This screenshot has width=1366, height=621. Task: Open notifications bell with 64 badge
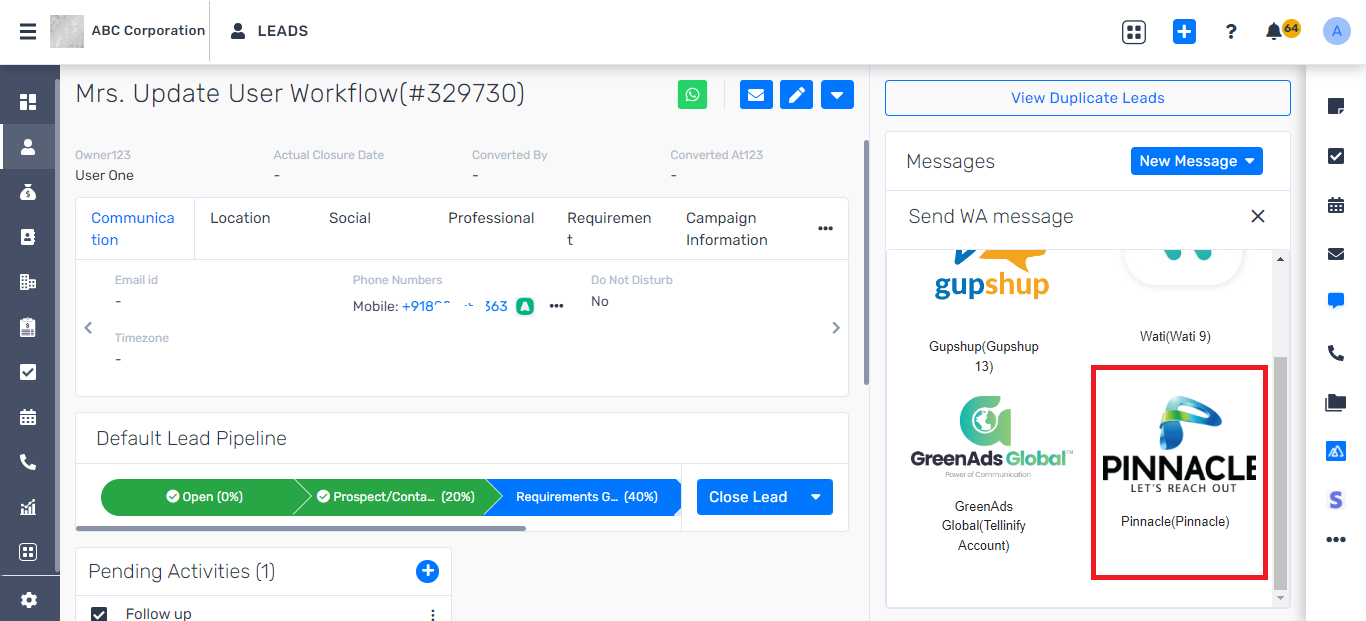click(1280, 31)
